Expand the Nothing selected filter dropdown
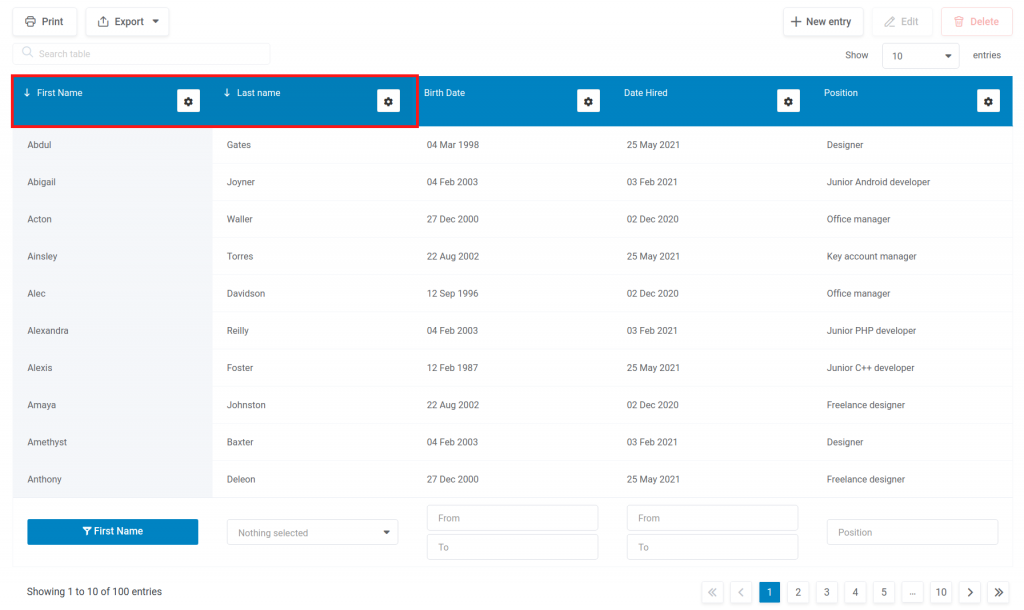The height and width of the screenshot is (610, 1024). coord(312,532)
